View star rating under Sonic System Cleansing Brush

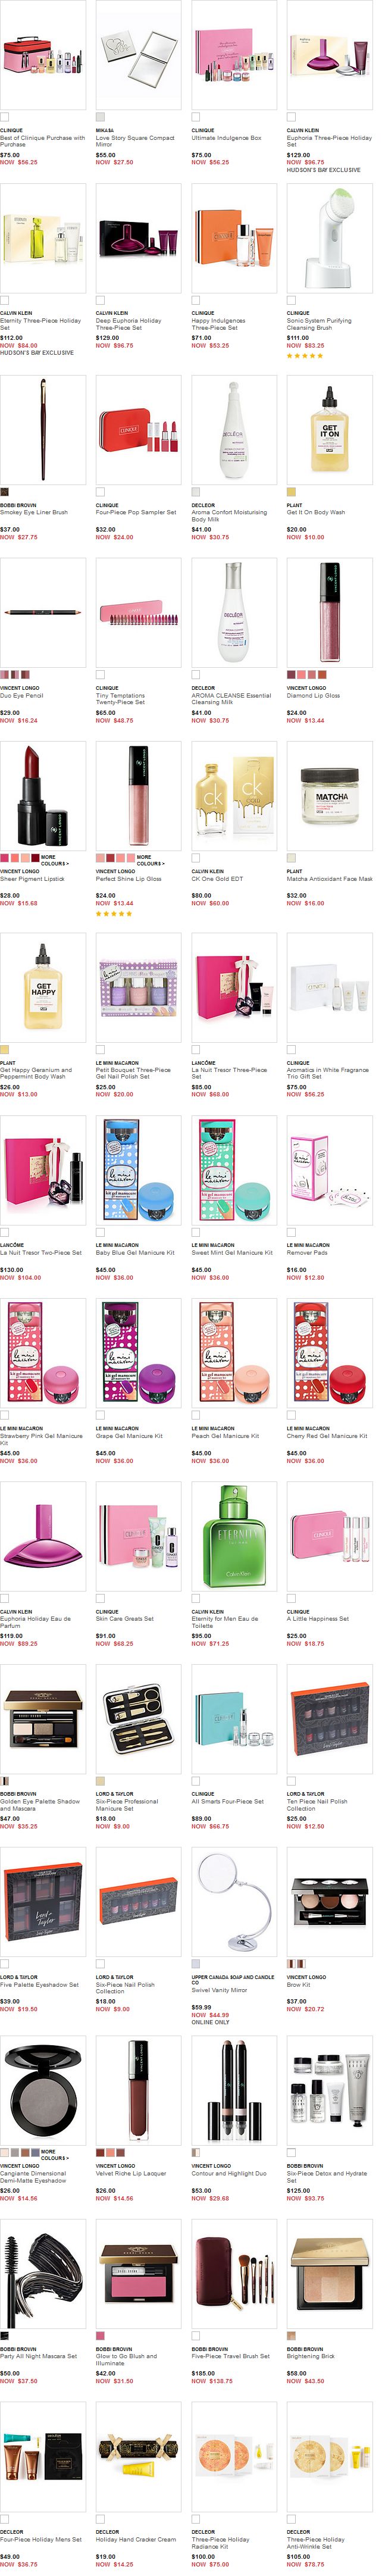pos(305,355)
